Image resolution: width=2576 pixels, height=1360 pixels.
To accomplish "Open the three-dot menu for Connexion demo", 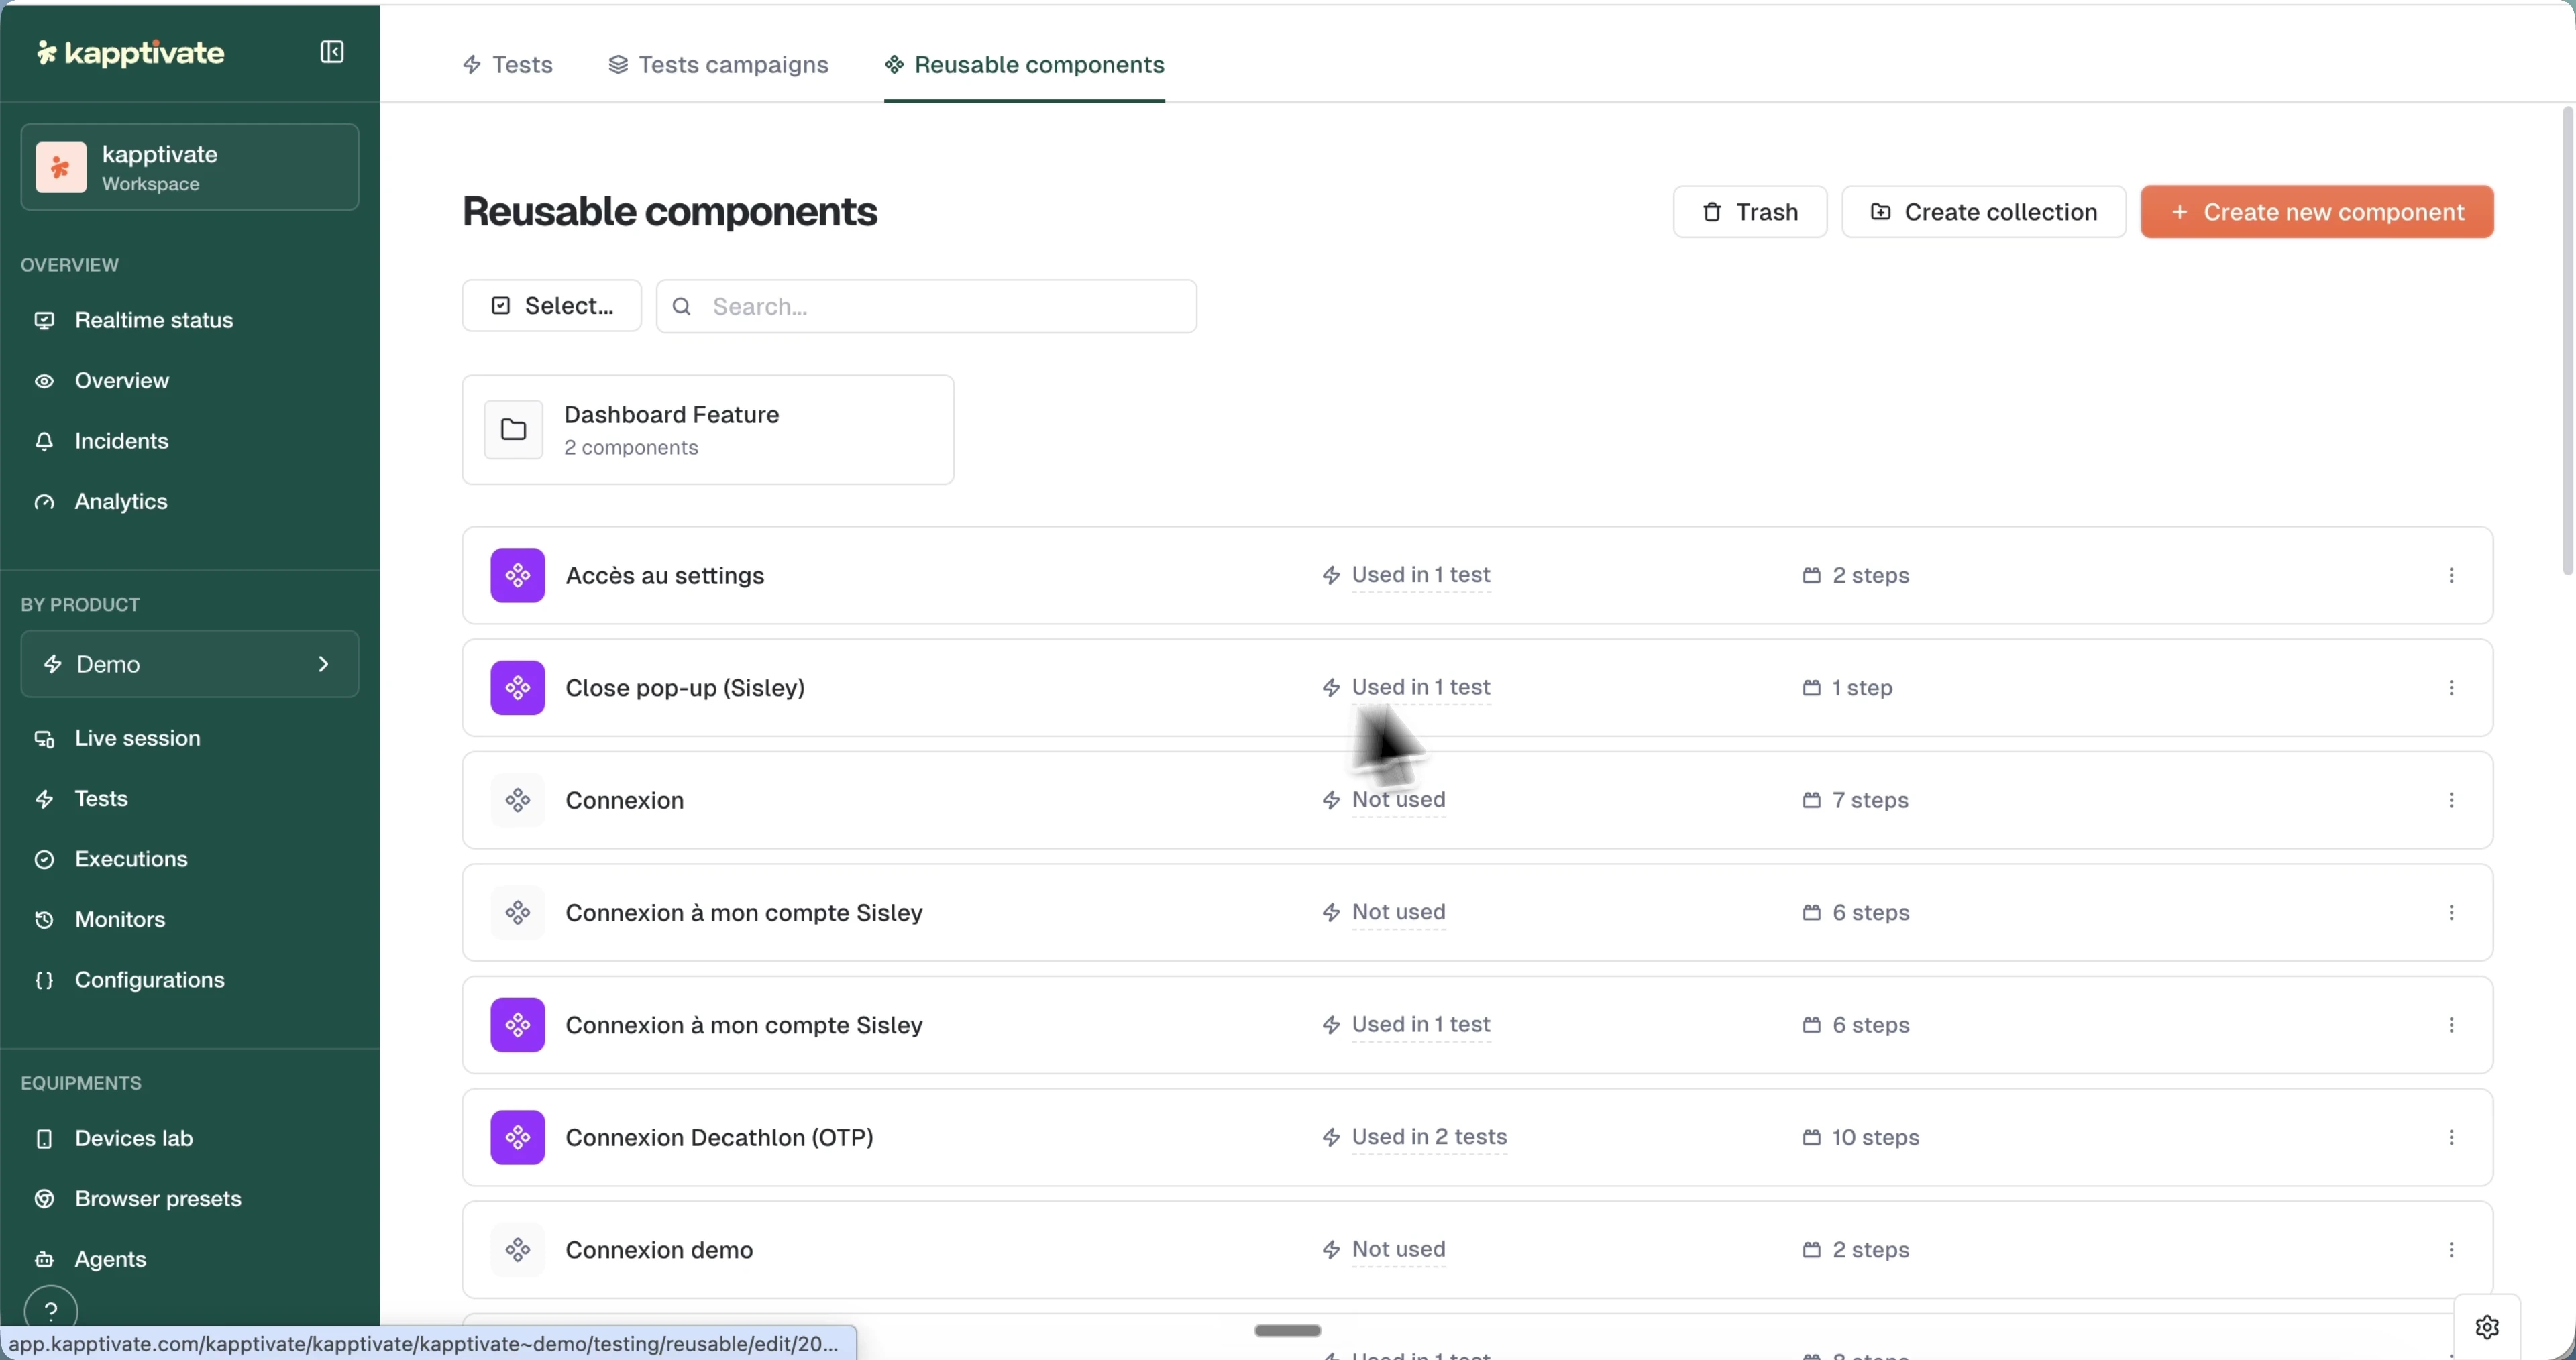I will pos(2451,1250).
